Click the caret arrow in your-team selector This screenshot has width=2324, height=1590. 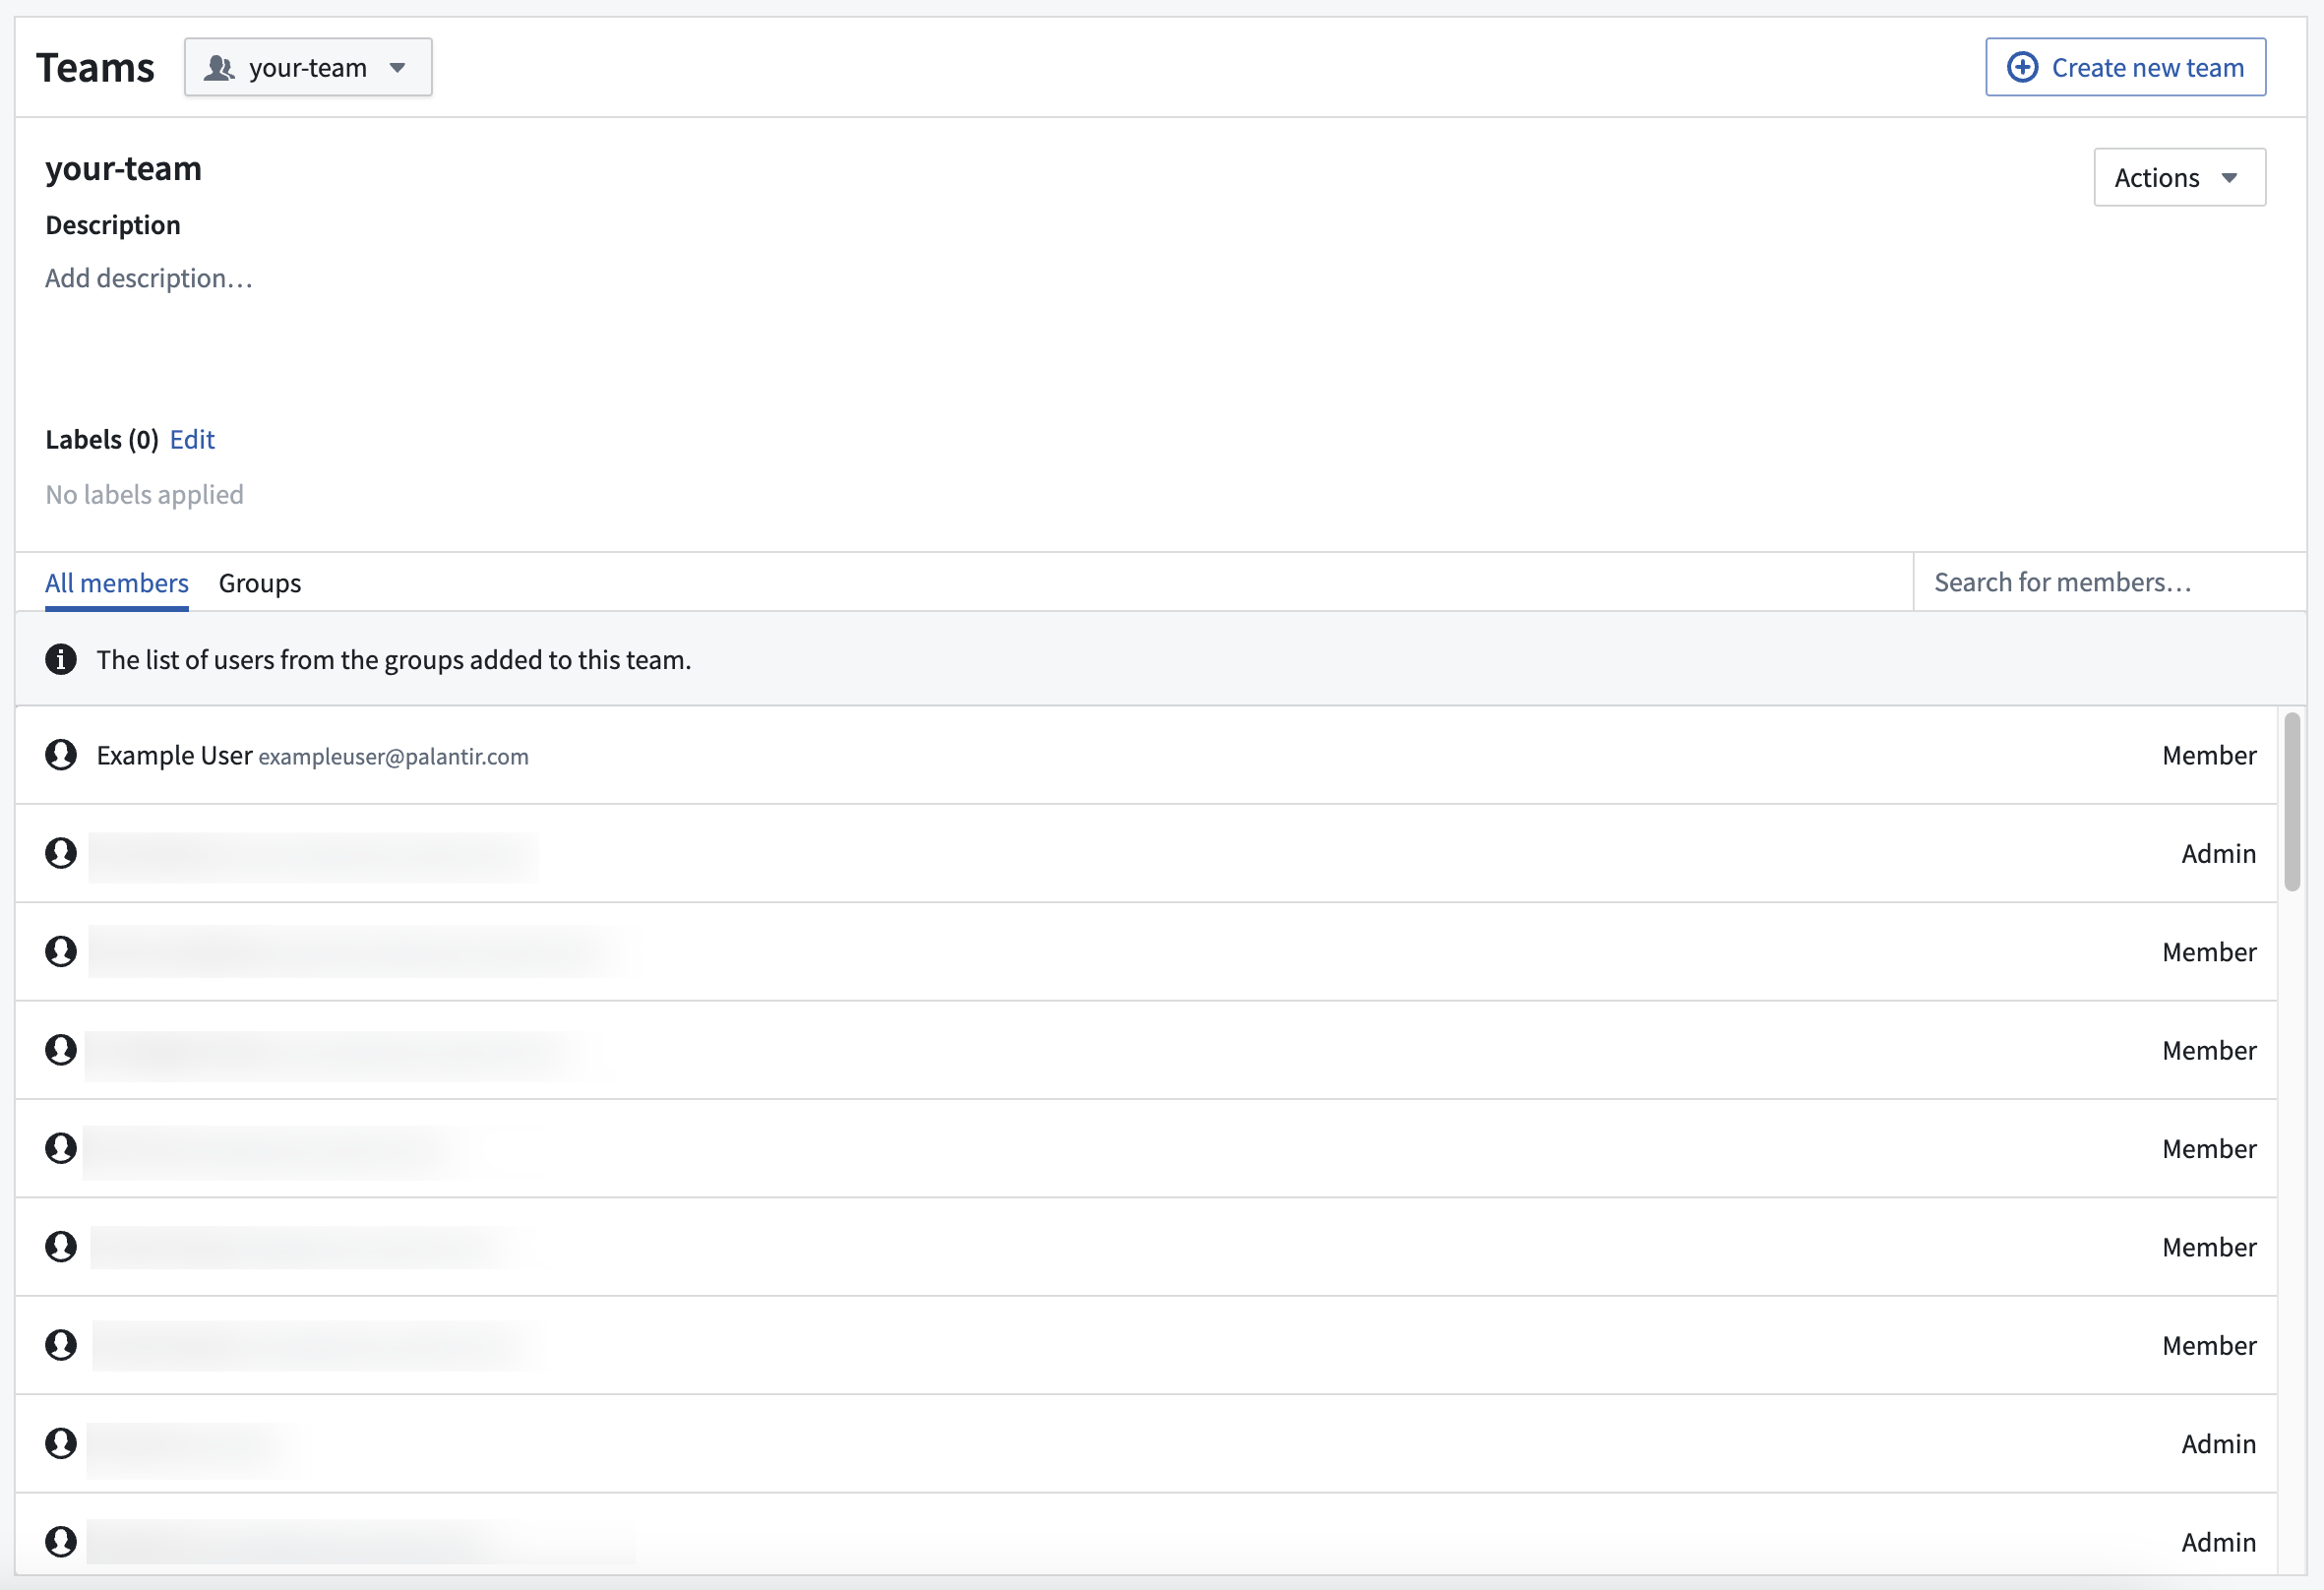click(398, 68)
